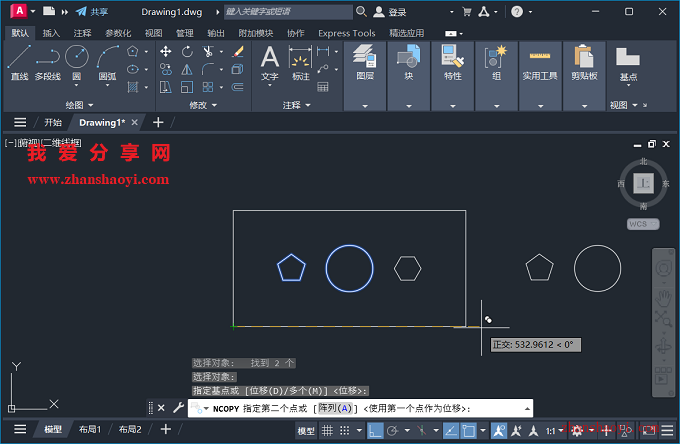Toggle polar tracking in status bar
The width and height of the screenshot is (680, 444).
click(x=392, y=431)
